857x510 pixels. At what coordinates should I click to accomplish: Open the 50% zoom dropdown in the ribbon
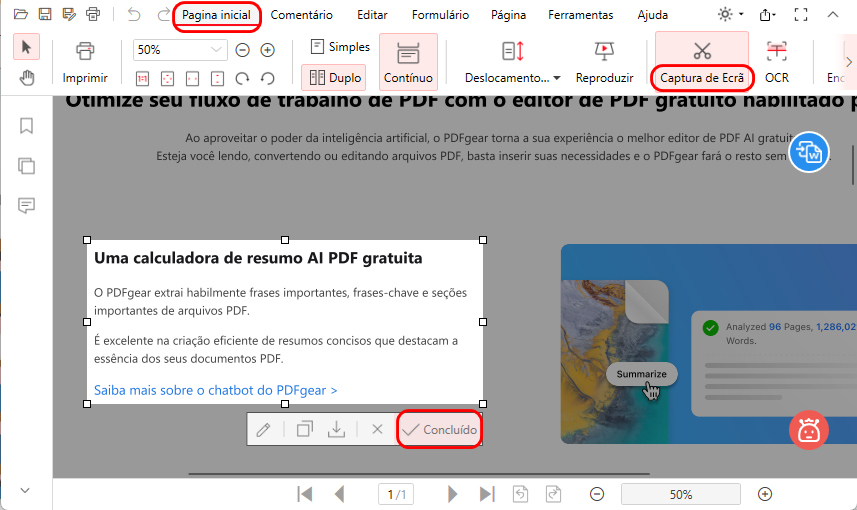[180, 50]
